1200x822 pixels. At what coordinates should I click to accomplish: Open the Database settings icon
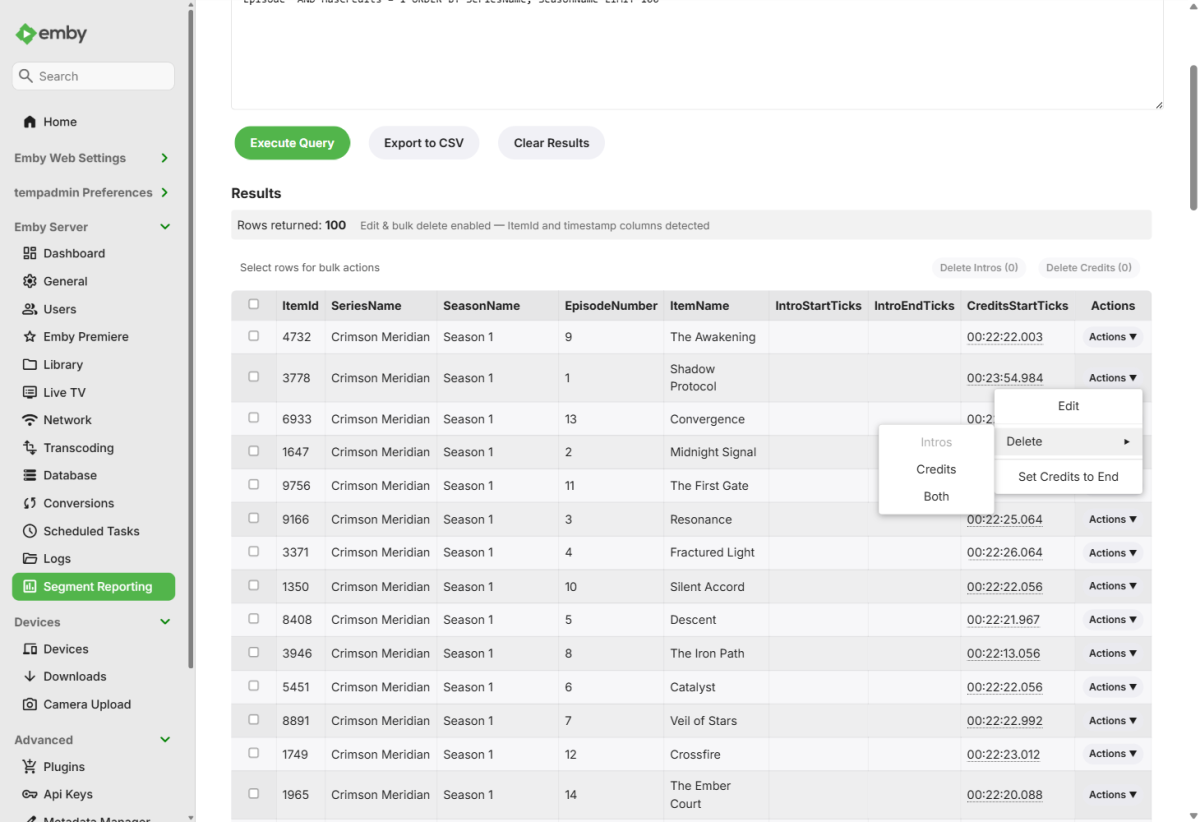pyautogui.click(x=30, y=475)
